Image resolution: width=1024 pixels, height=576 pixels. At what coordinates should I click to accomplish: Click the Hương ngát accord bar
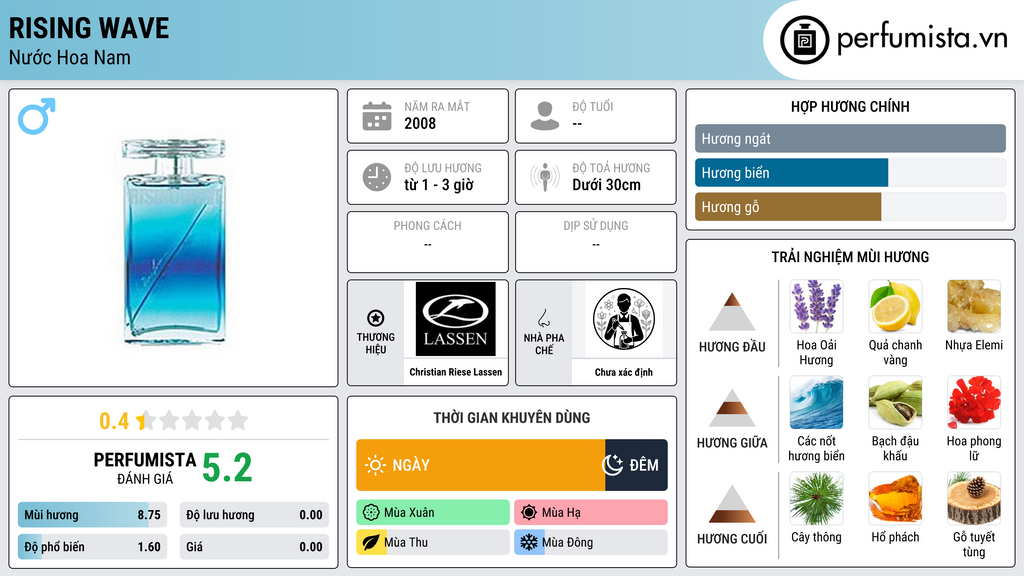pos(850,138)
